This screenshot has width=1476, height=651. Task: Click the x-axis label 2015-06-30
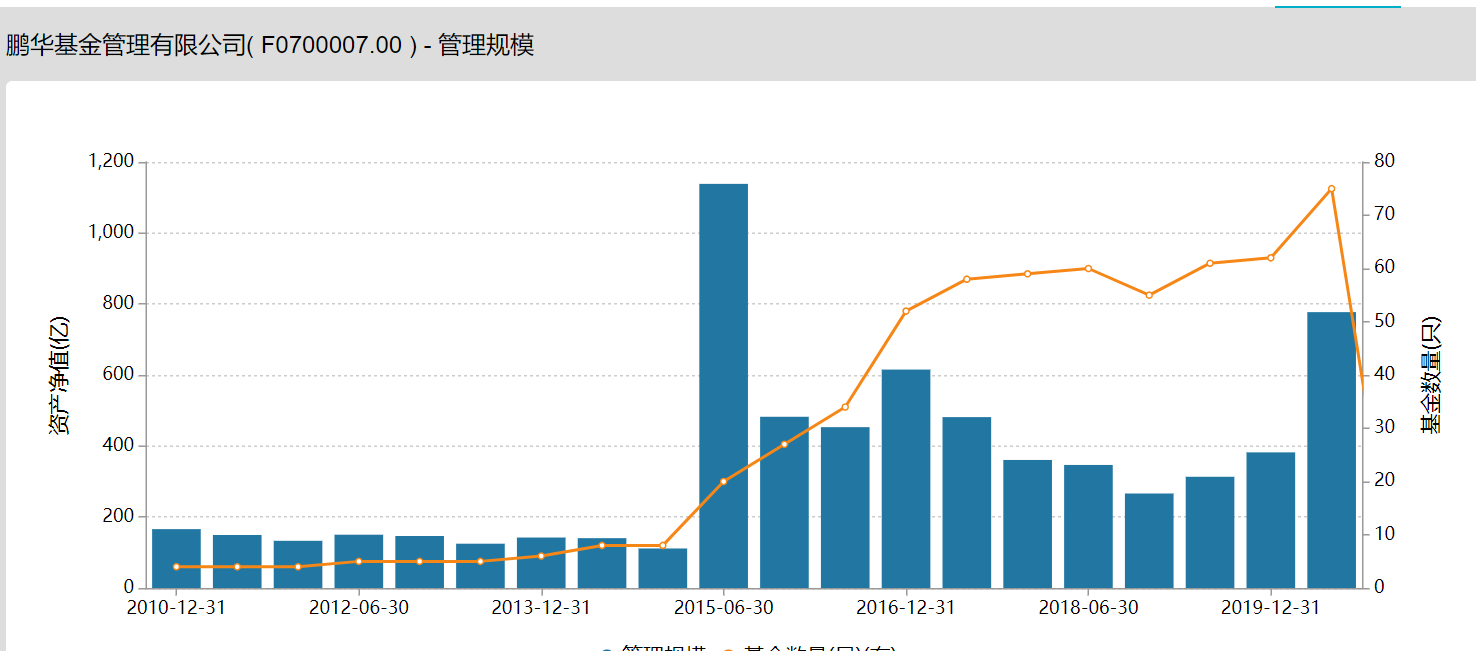[x=723, y=608]
